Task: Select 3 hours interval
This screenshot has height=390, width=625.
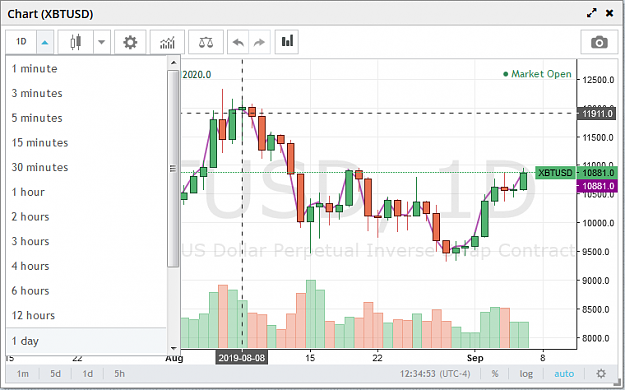Action: coord(86,242)
